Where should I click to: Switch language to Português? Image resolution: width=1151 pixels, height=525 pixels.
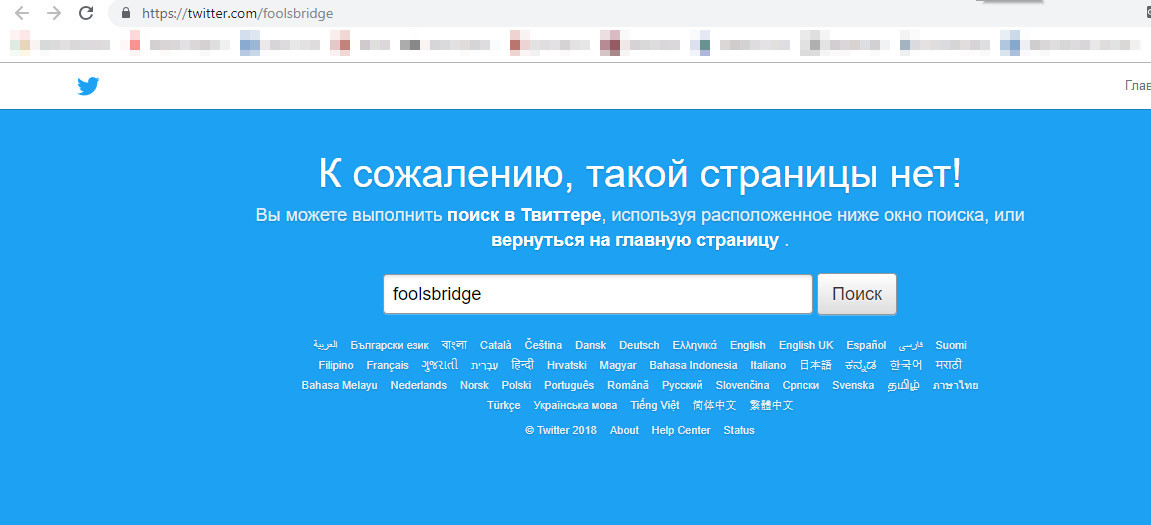(569, 385)
